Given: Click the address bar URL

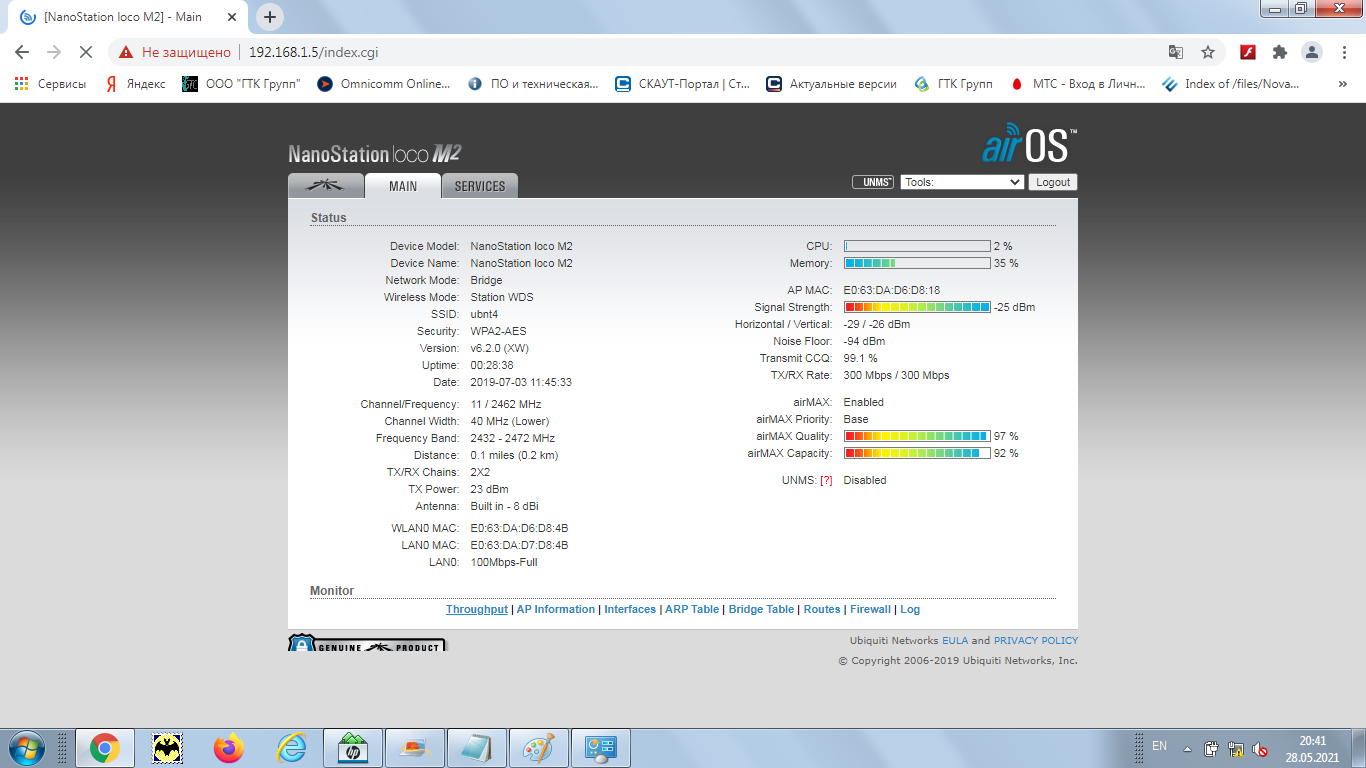Looking at the screenshot, I should [313, 52].
